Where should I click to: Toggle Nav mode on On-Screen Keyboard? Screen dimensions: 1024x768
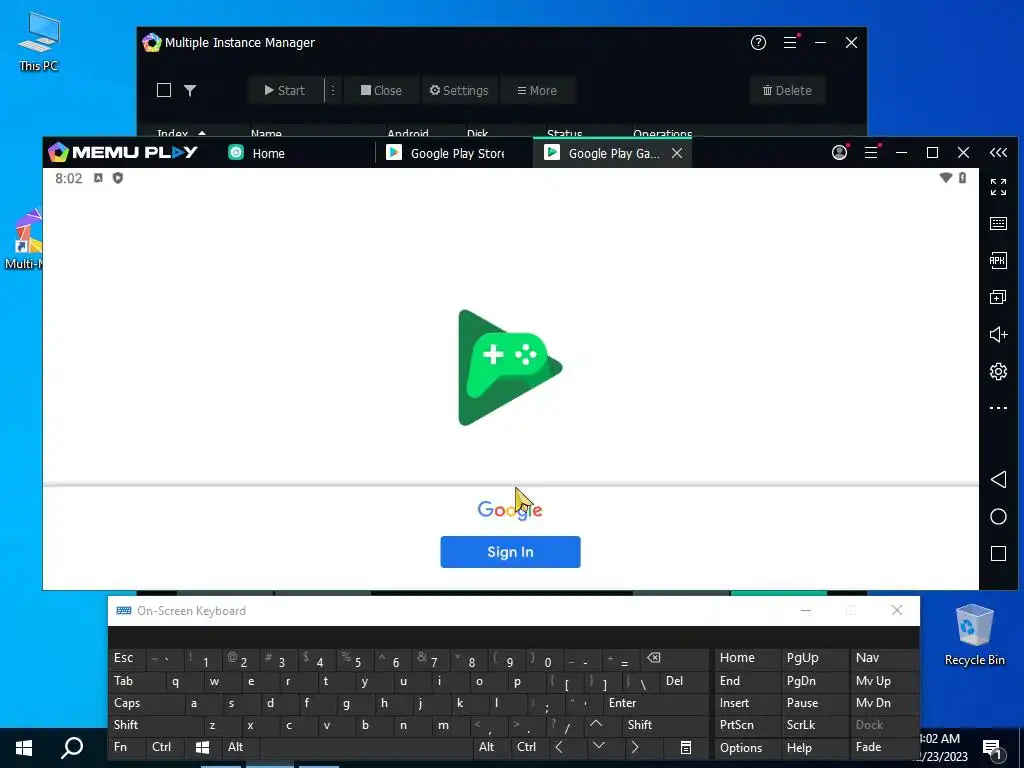pyautogui.click(x=884, y=658)
